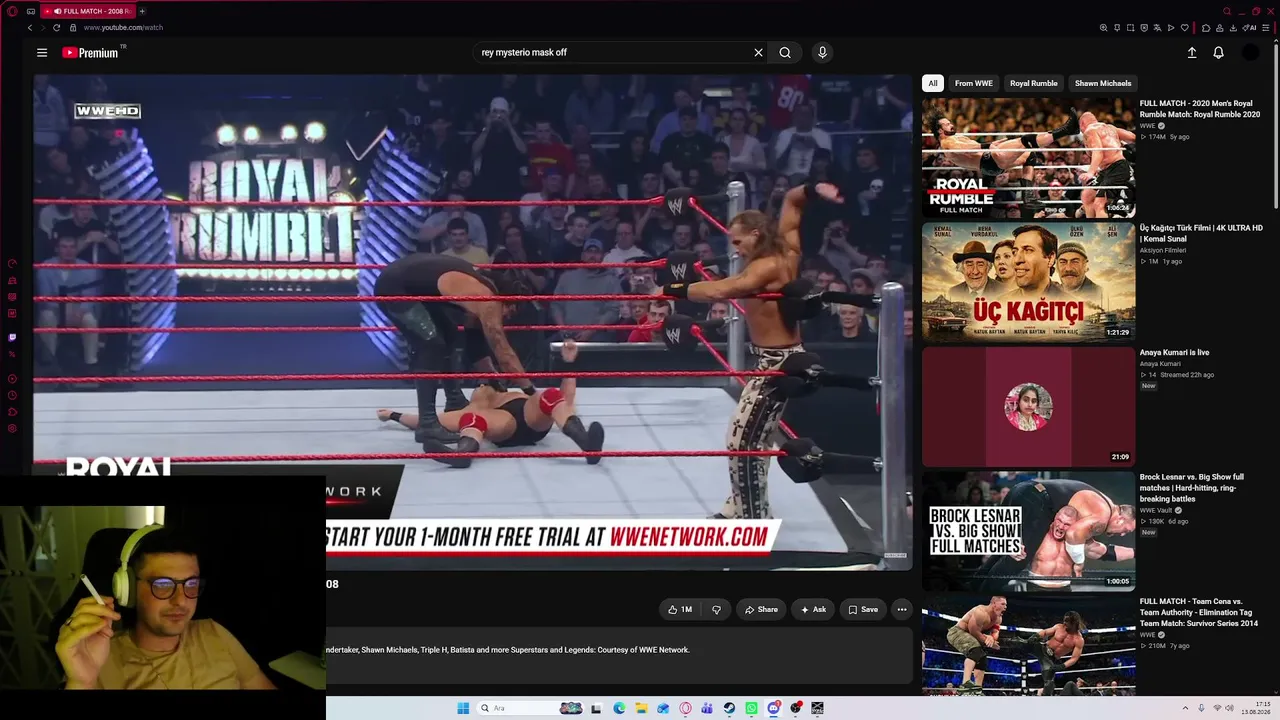Switch to the FULL MATCH - 2008 tab
This screenshot has height=720, width=1280.
pos(88,11)
